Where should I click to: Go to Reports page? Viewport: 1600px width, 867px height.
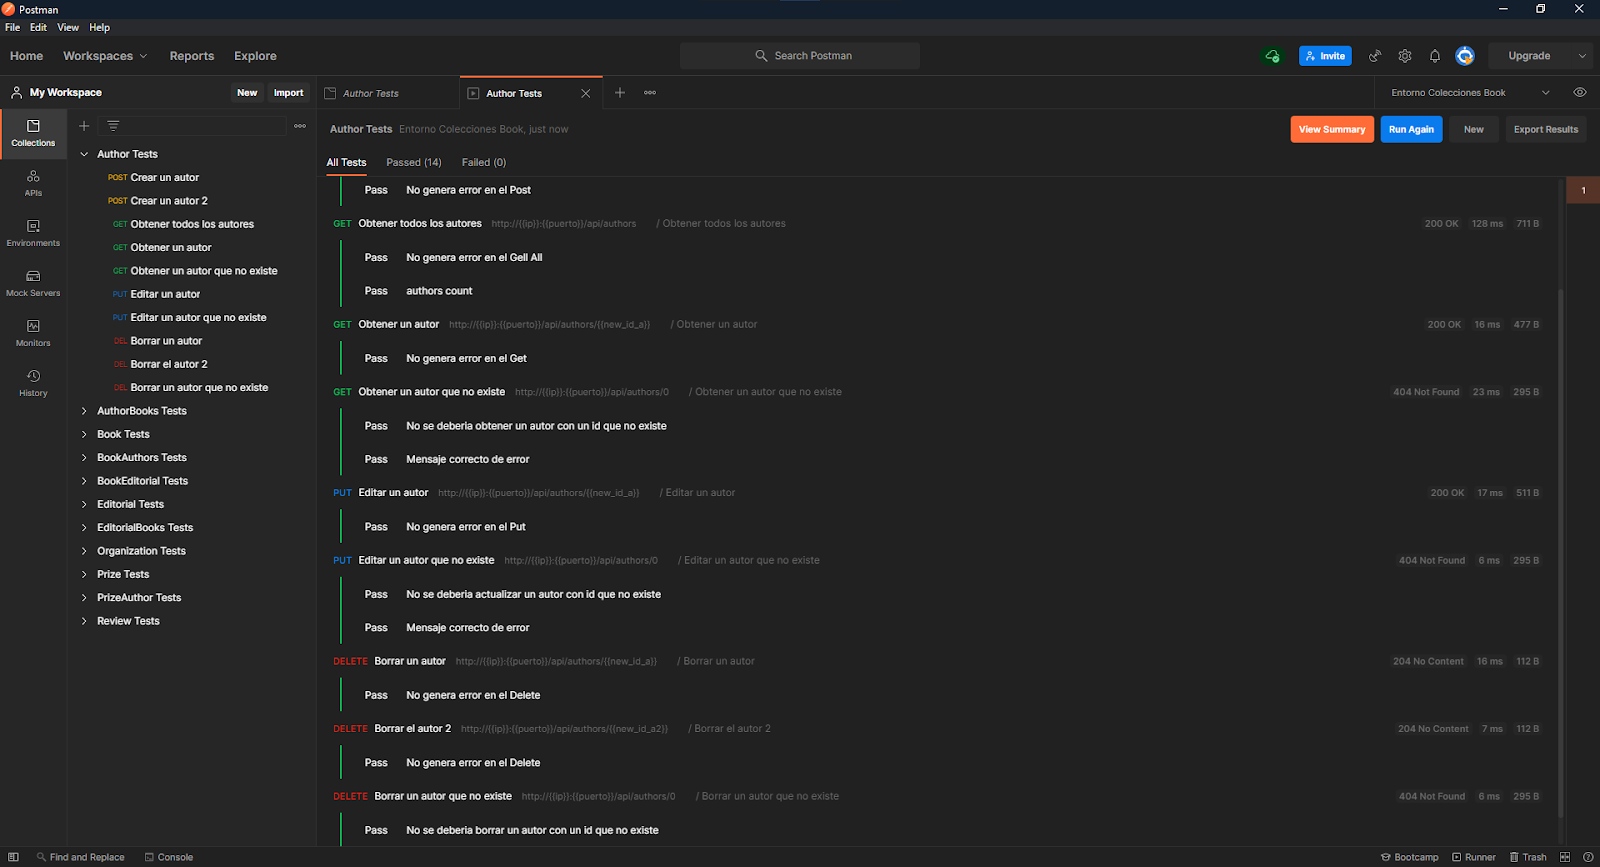(192, 56)
